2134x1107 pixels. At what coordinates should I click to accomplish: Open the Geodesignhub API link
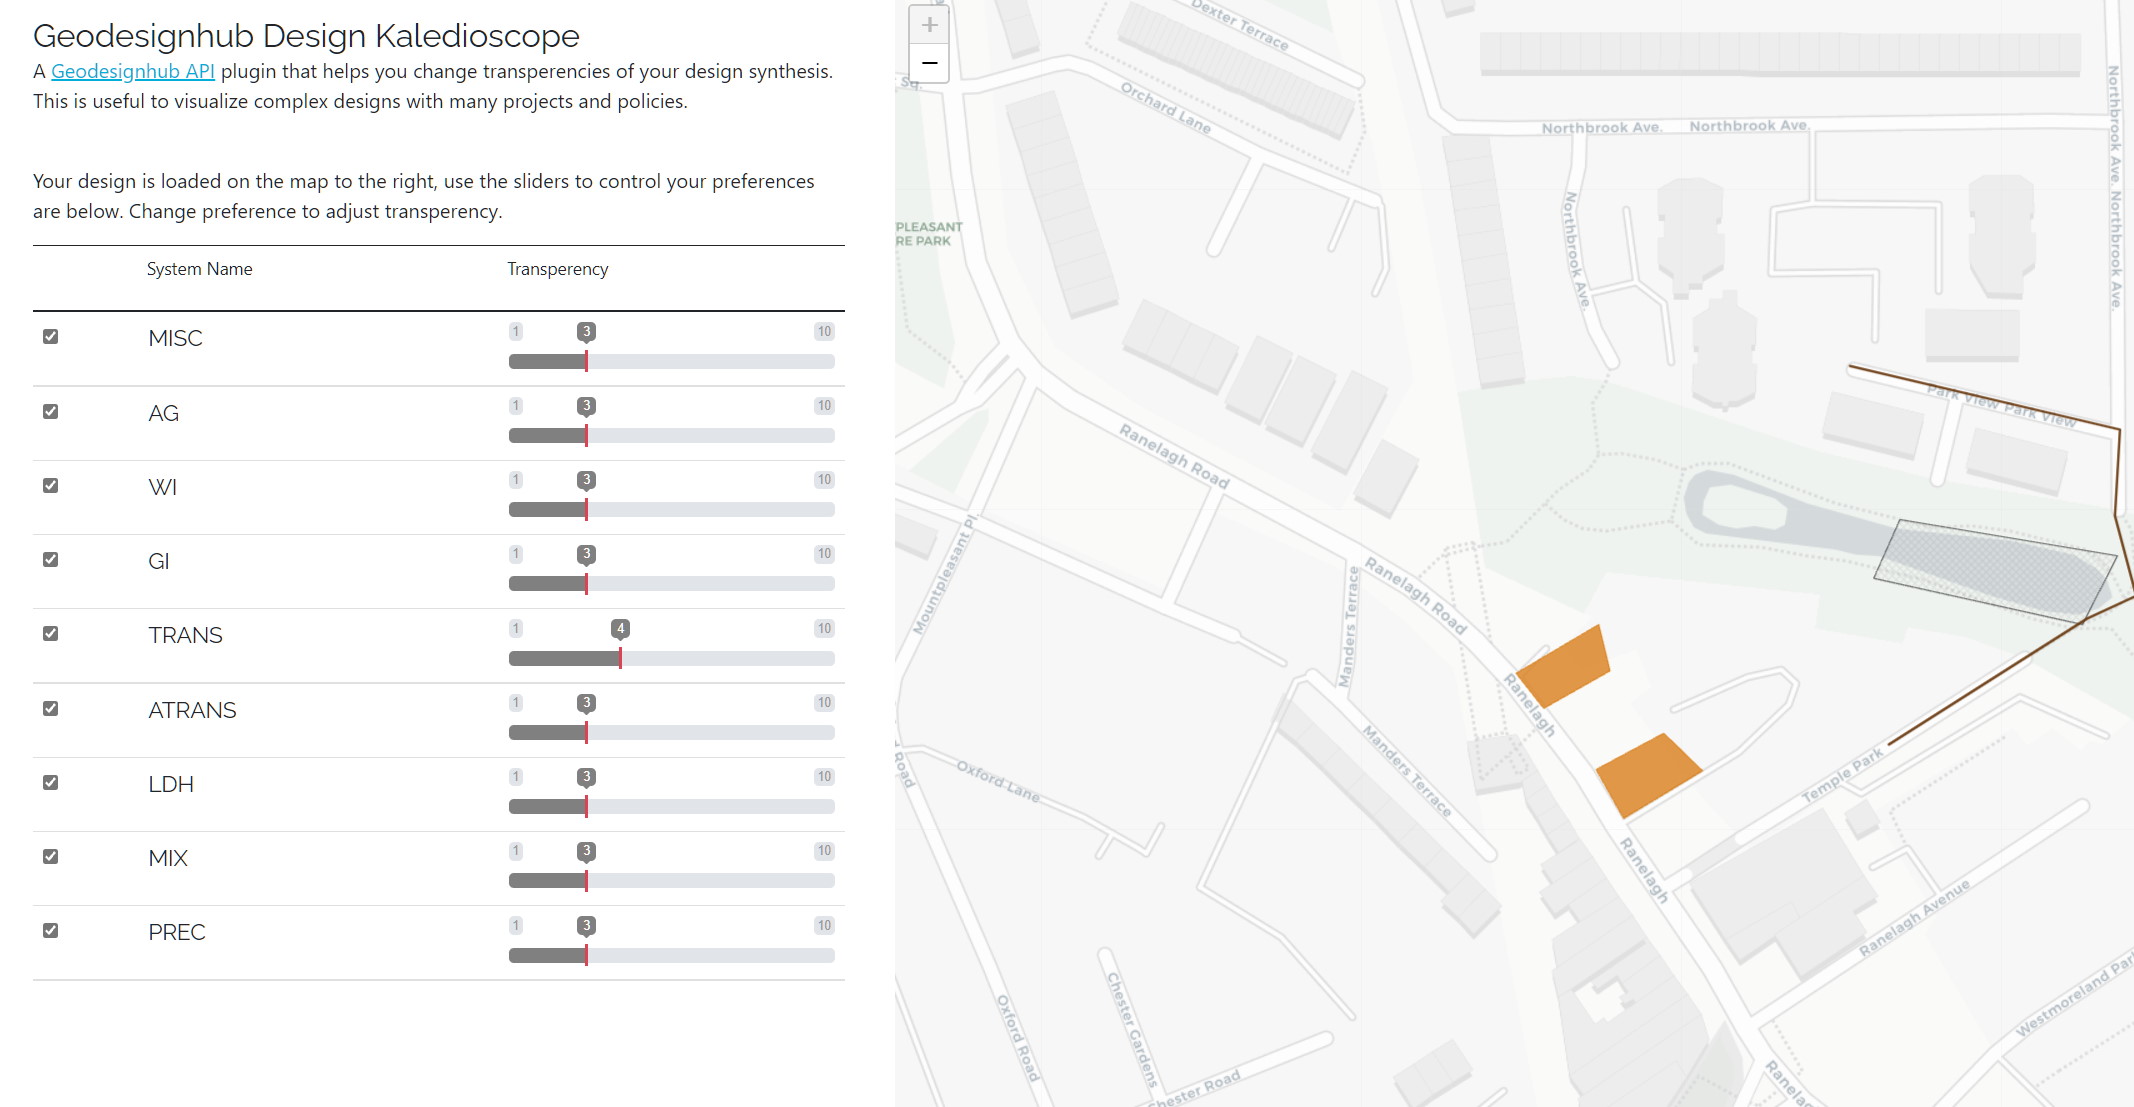(133, 71)
